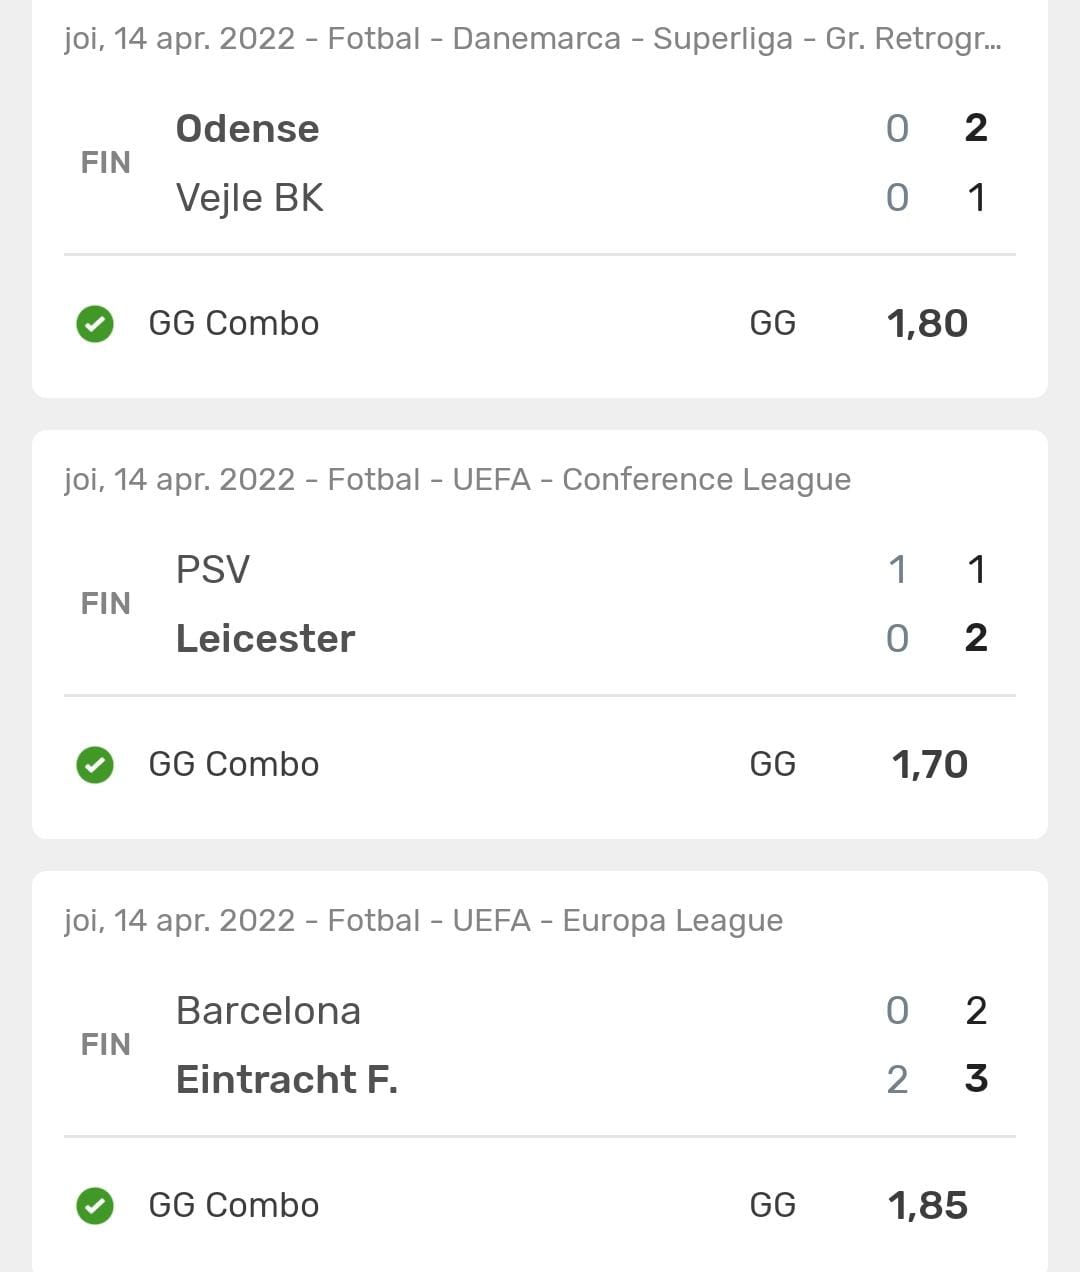This screenshot has width=1080, height=1272.
Task: Tap FIN status of Barcelona match
Action: tap(106, 1045)
